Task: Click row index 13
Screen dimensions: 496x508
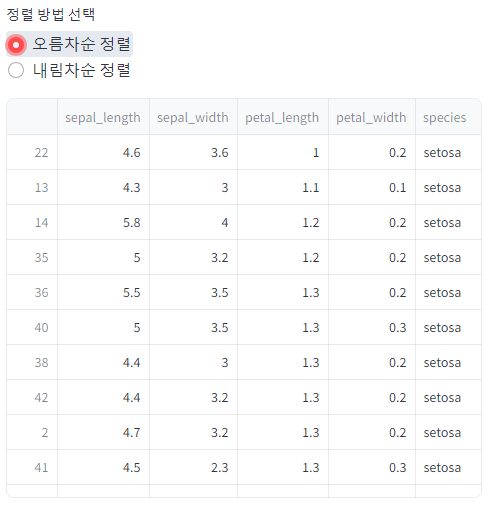Action: click(32, 187)
